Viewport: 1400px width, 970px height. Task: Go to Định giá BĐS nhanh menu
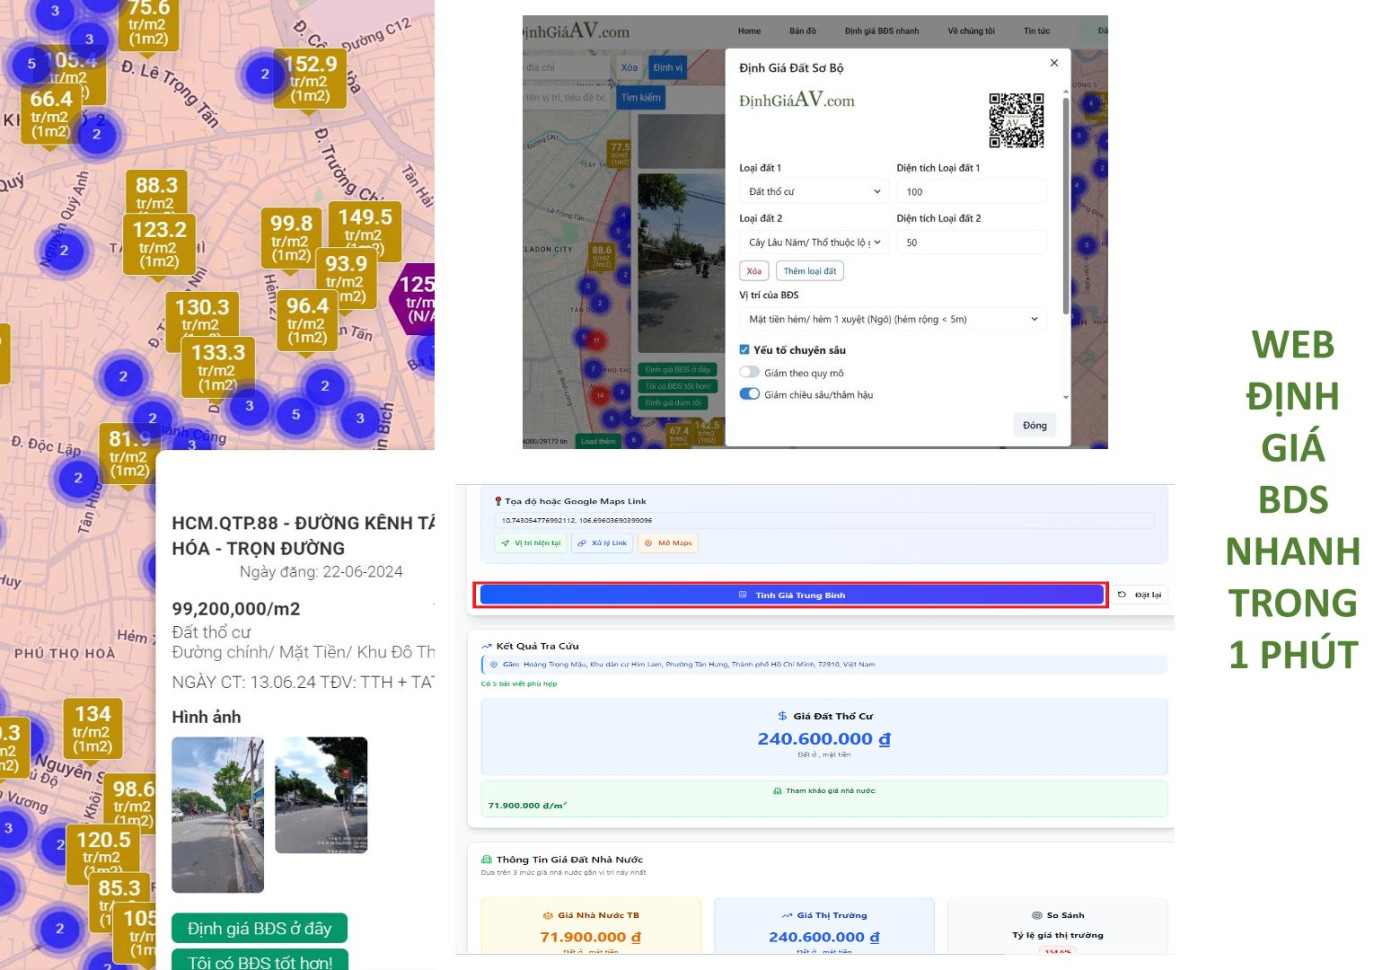[881, 31]
